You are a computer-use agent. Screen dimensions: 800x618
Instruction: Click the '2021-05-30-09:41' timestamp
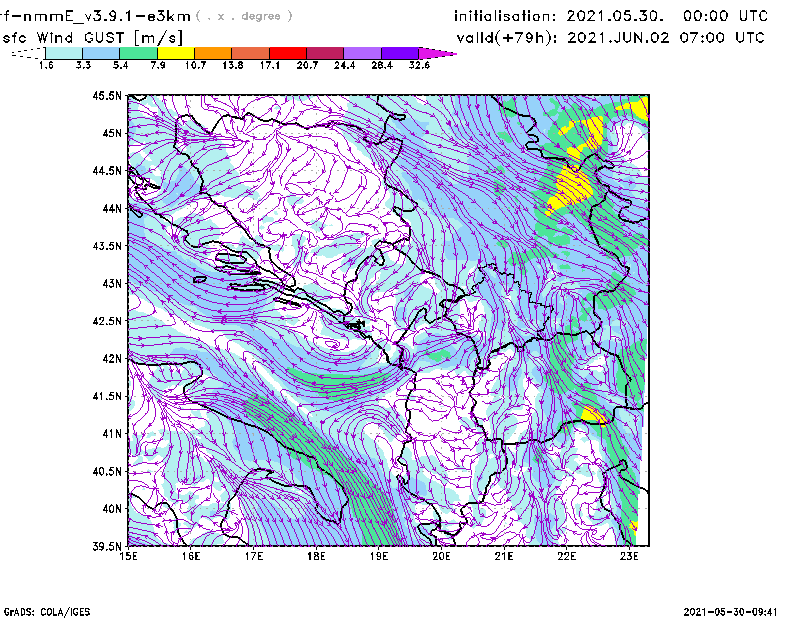click(730, 612)
